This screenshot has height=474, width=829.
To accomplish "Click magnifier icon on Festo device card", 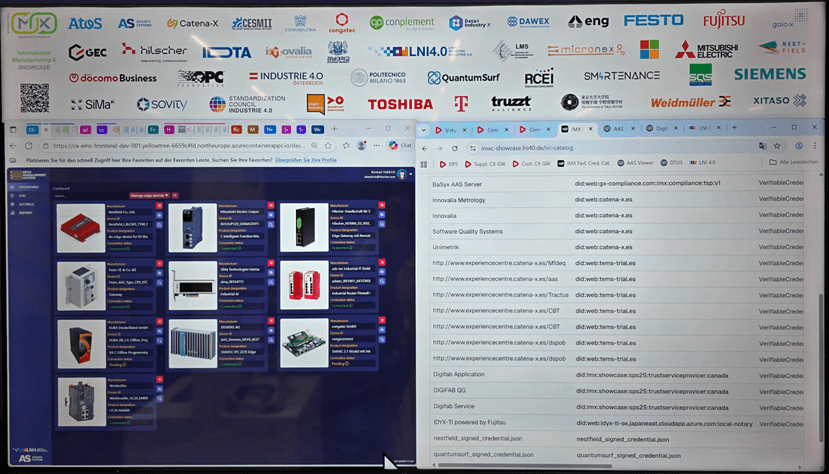I will coord(159,283).
